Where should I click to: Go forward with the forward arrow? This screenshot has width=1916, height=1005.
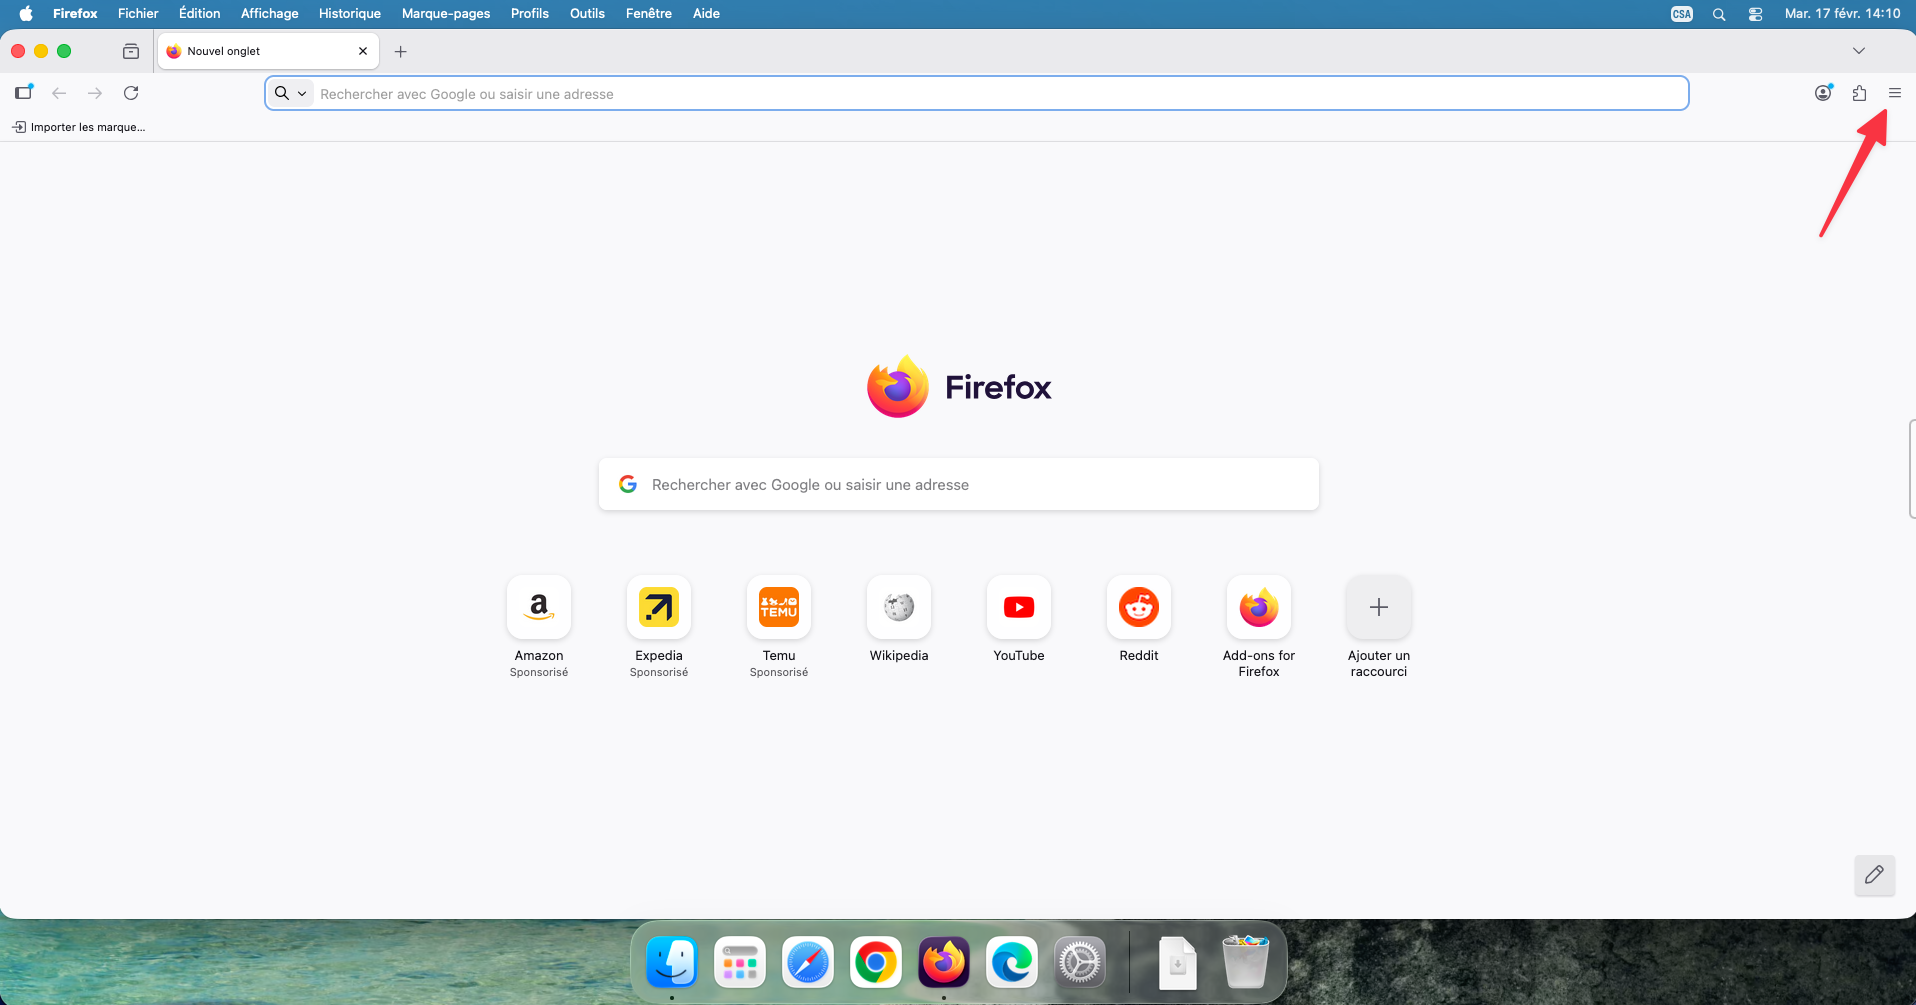coord(95,93)
